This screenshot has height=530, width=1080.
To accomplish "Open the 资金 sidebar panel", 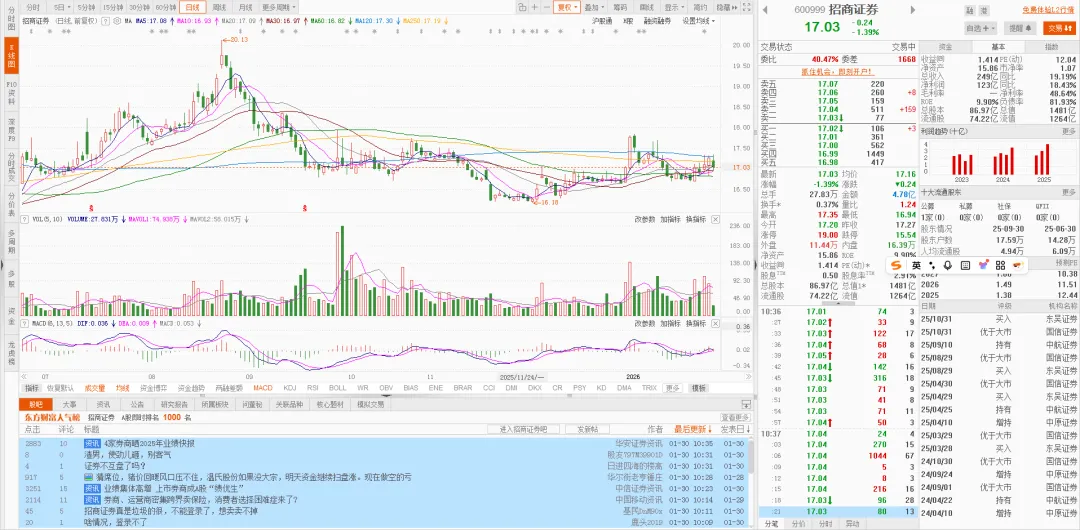I will tap(11, 316).
